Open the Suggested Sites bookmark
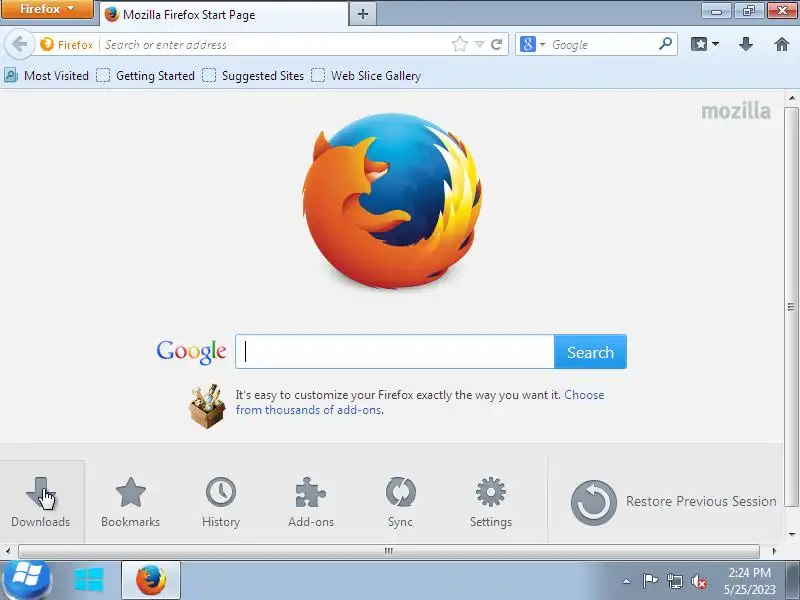Image resolution: width=800 pixels, height=600 pixels. click(253, 76)
